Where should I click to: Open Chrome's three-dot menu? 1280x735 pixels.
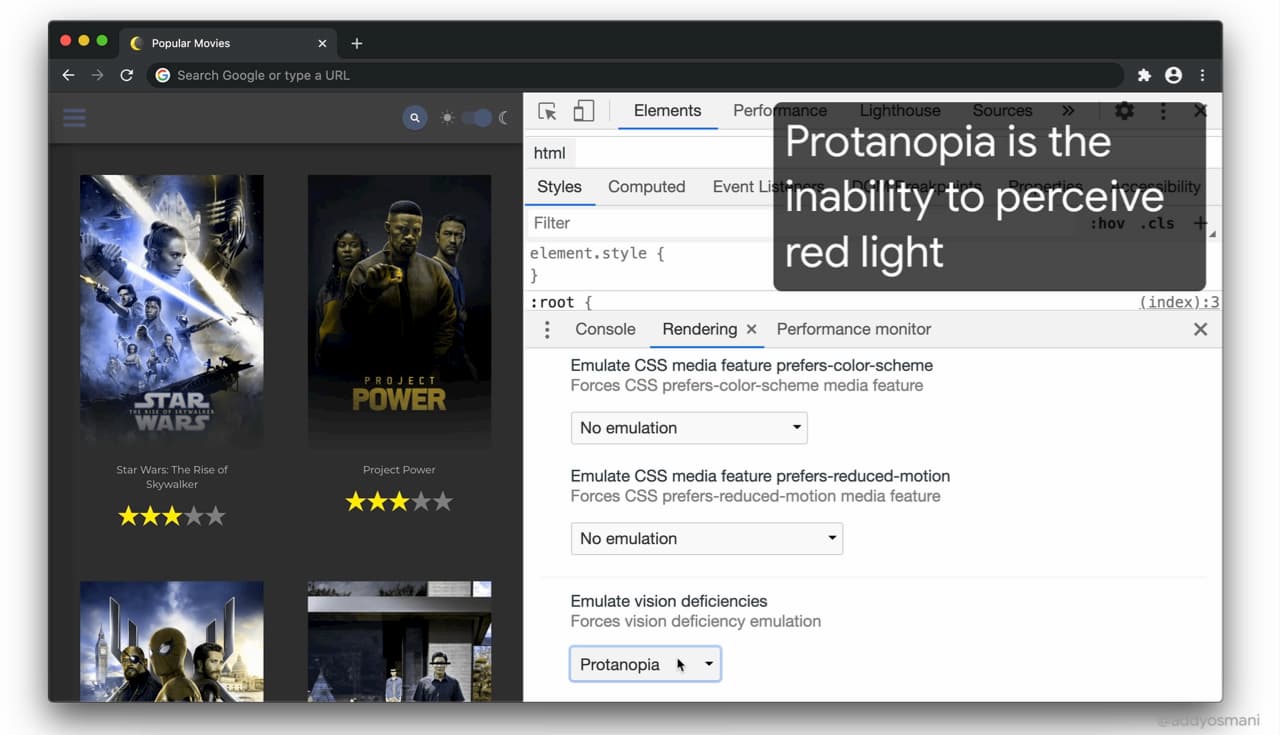1202,75
